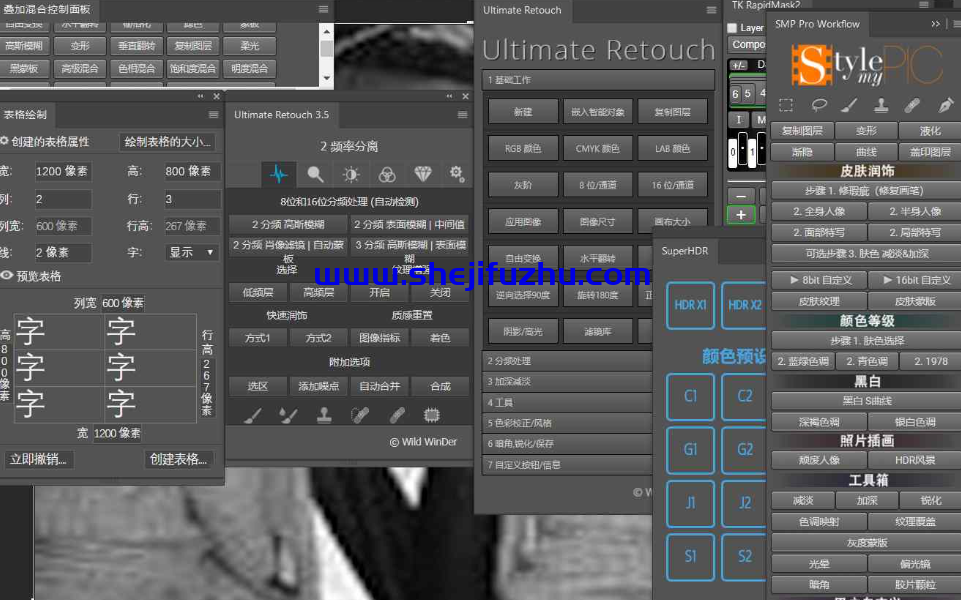Click the 高 800 像素 input field
Viewport: 961px width, 600px height.
point(192,171)
